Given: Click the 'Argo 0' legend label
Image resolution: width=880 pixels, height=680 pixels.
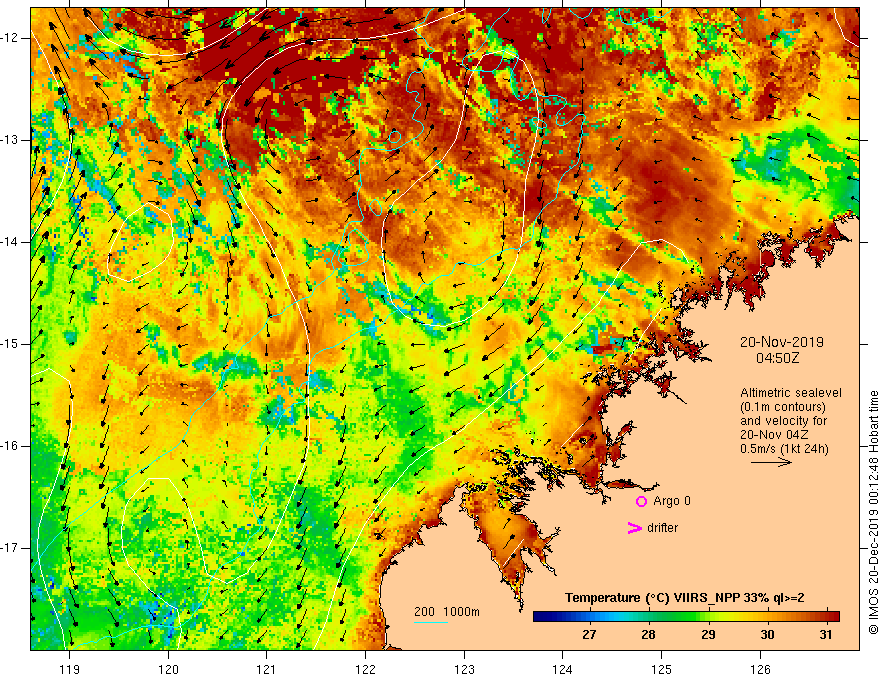Looking at the screenshot, I should tap(672, 500).
